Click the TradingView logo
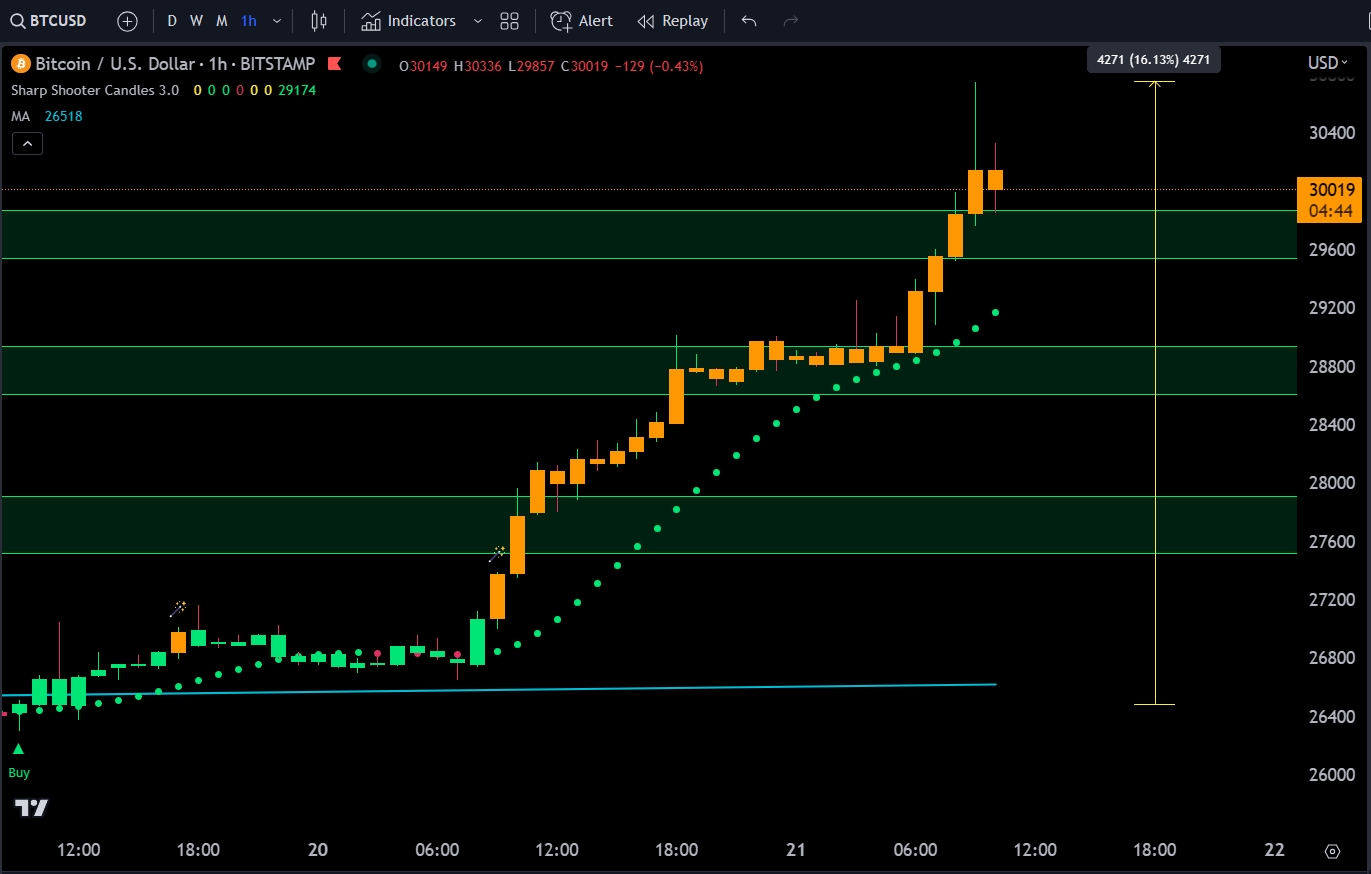The height and width of the screenshot is (874, 1371). pyautogui.click(x=32, y=808)
